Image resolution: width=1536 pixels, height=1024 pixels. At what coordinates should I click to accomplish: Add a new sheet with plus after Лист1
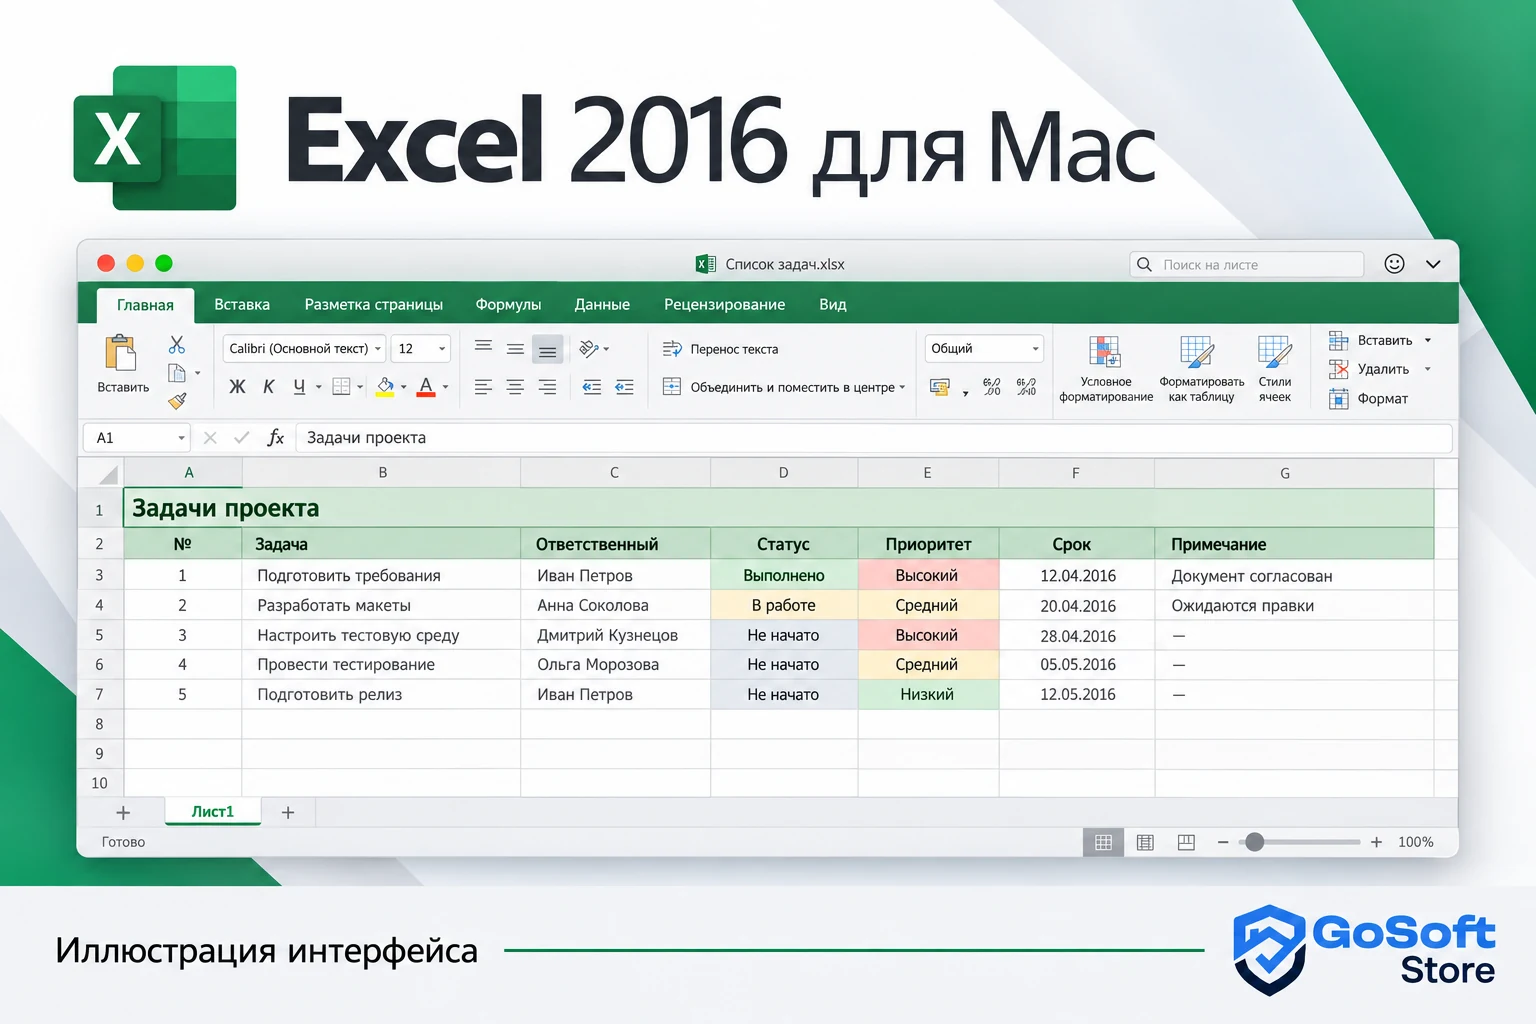pyautogui.click(x=288, y=812)
